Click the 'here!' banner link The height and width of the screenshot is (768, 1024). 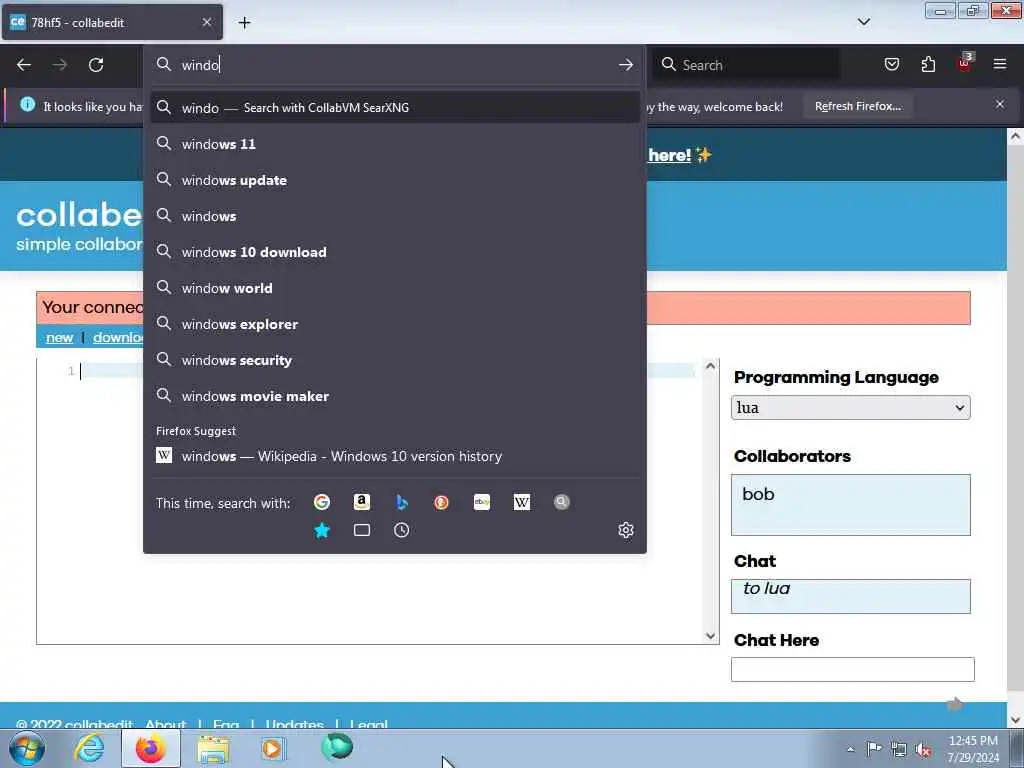tap(669, 155)
